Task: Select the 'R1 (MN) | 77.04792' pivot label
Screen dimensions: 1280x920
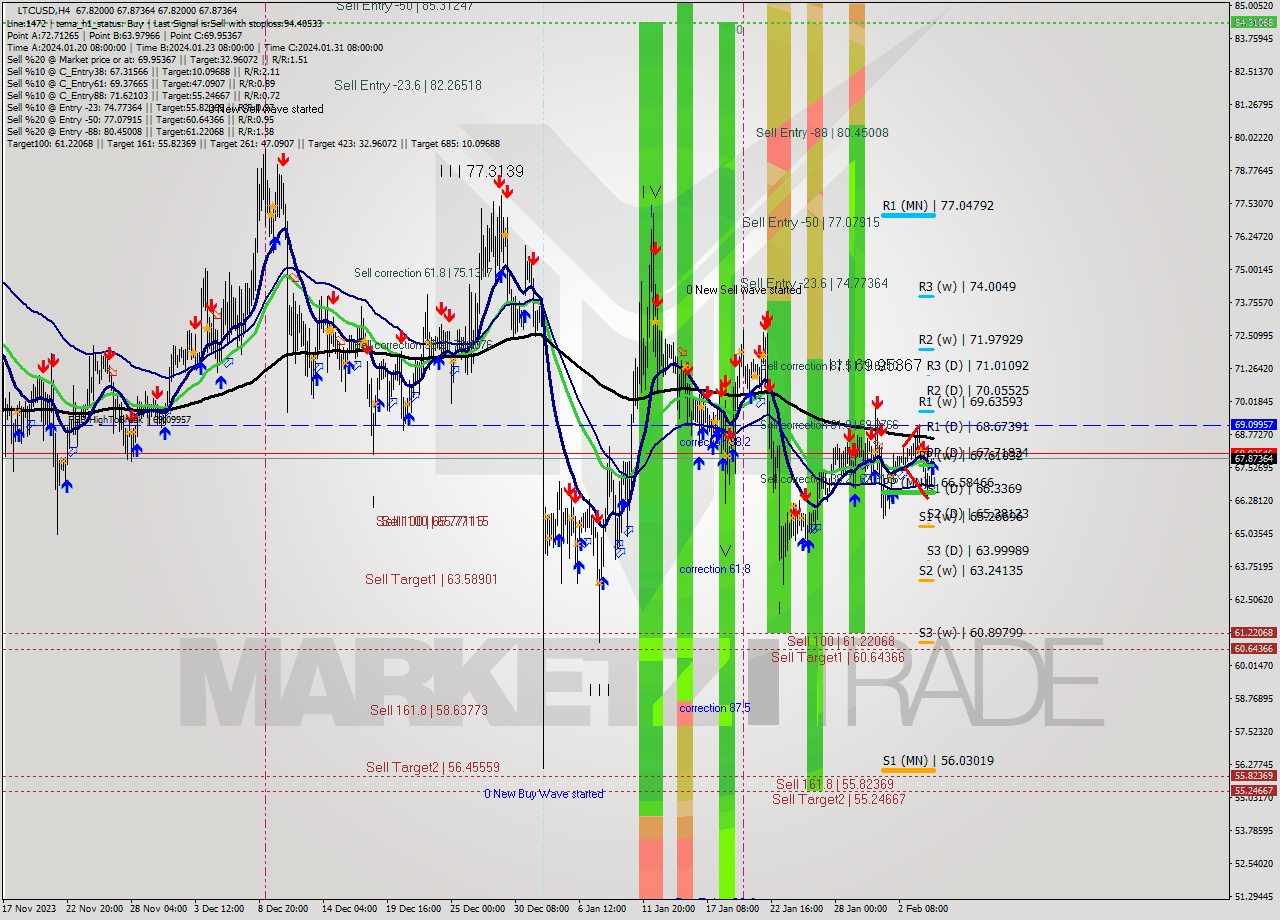Action: [938, 206]
